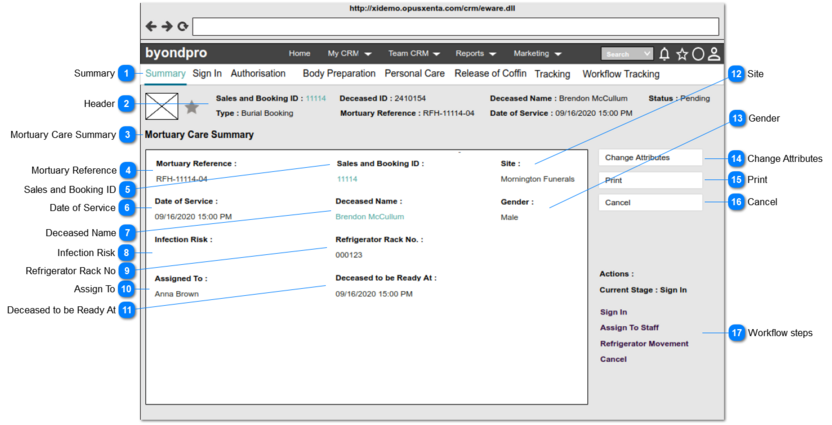This screenshot has width=832, height=425.
Task: Open the Body Preparation tab
Action: click(339, 74)
